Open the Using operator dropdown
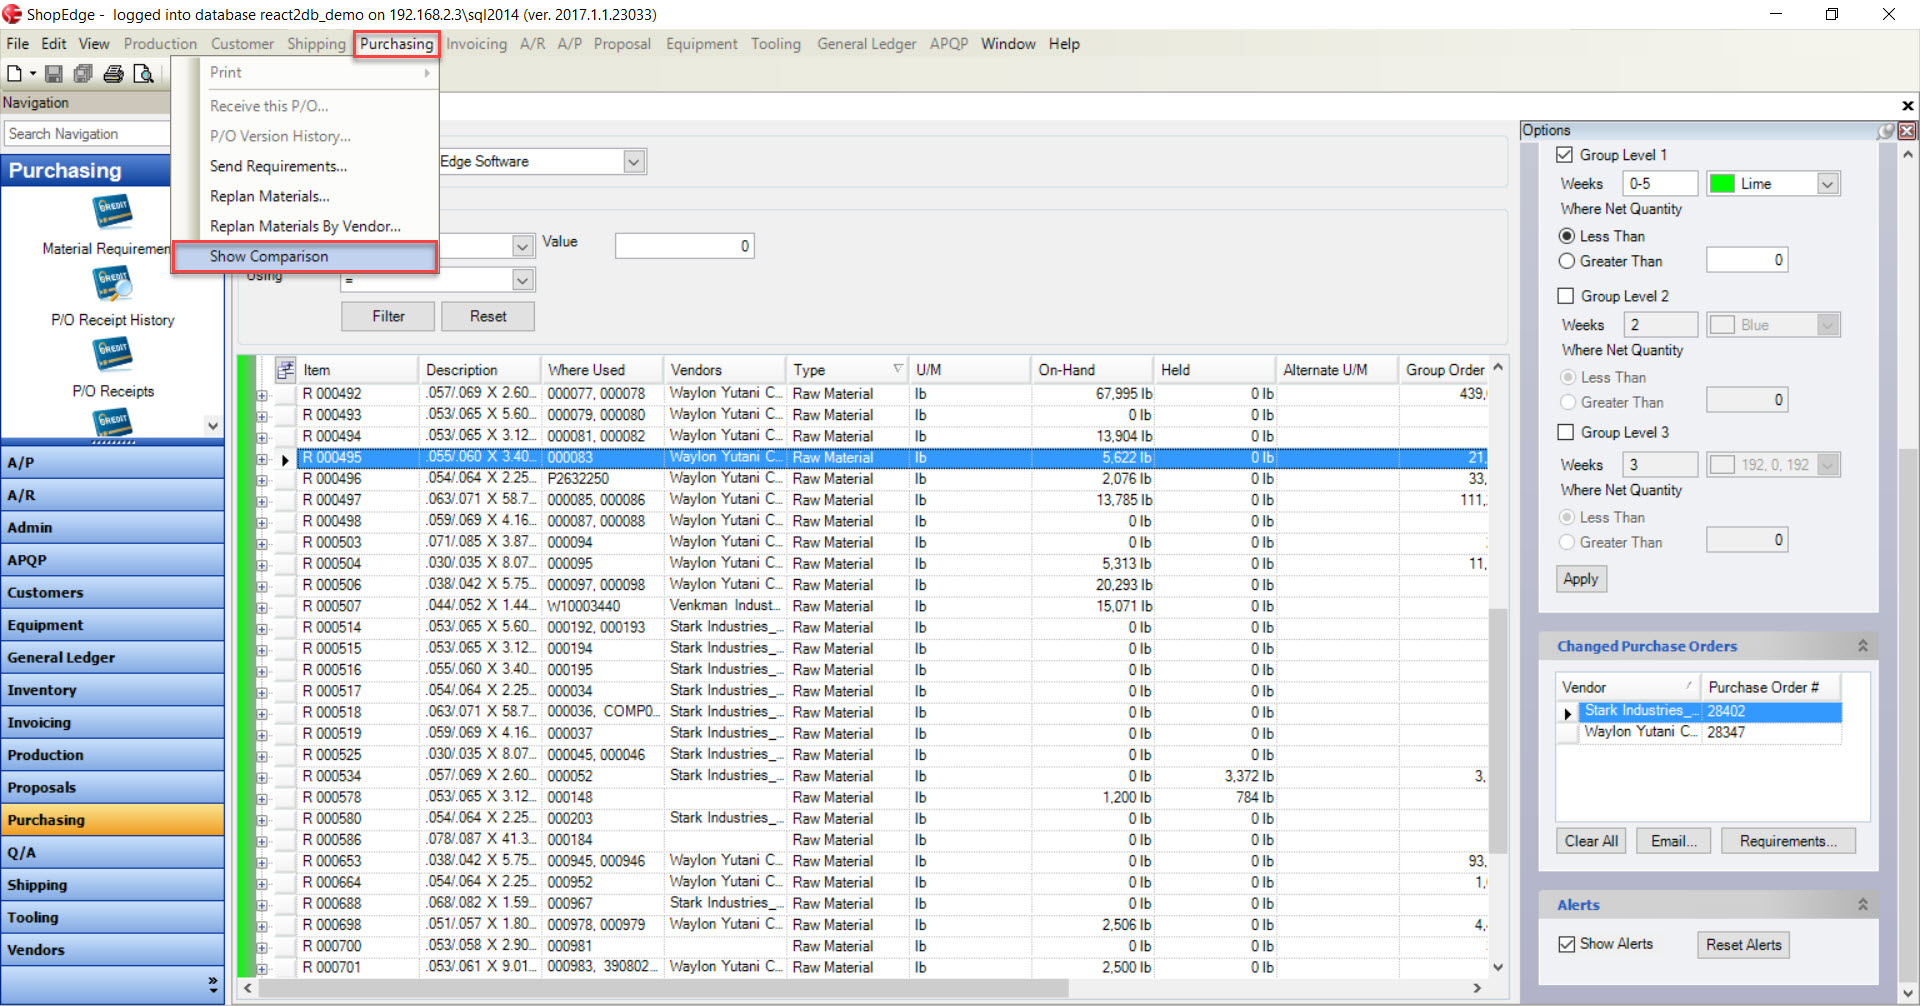 (523, 280)
